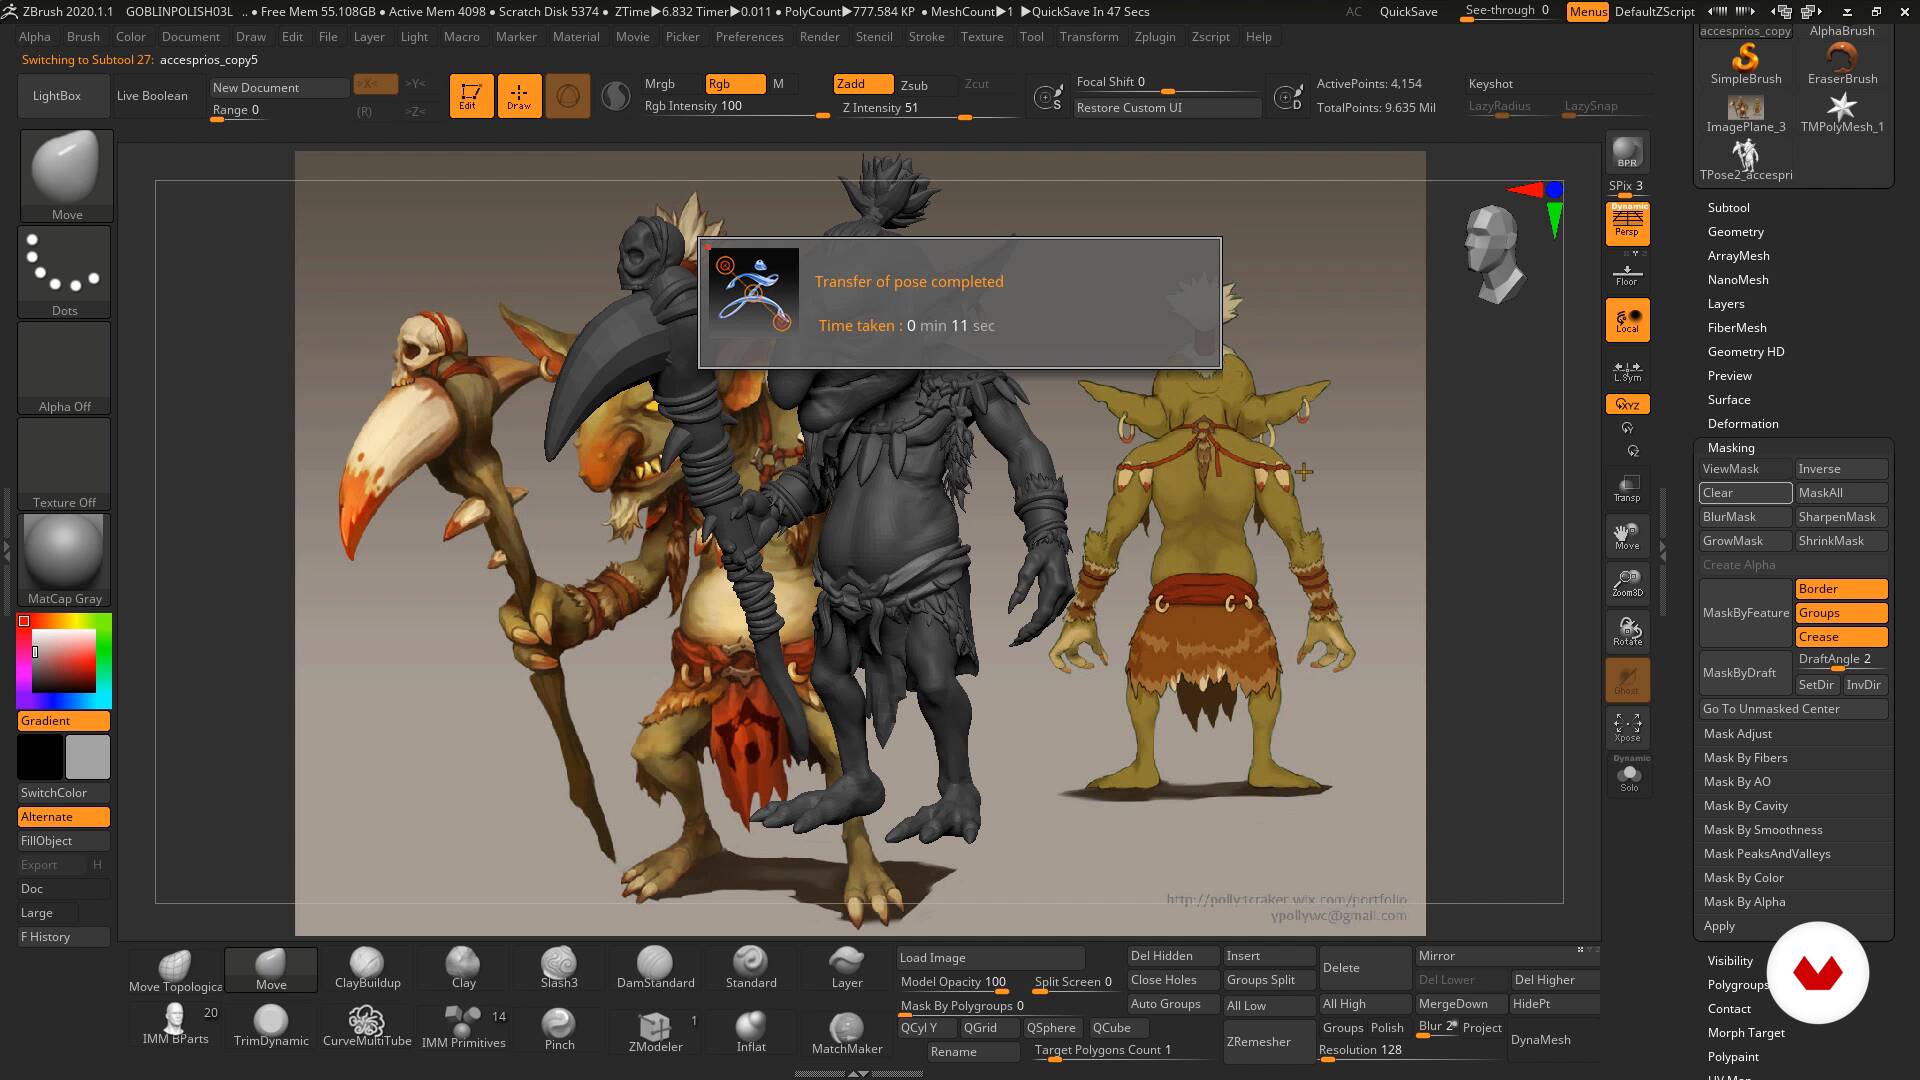Screen dimensions: 1920x1080
Task: Click the Rotate navigation icon
Action: point(1627,631)
